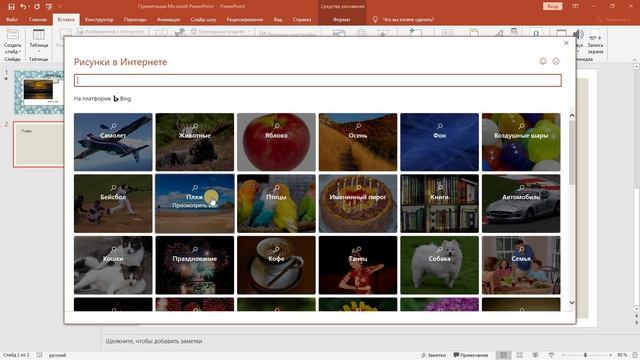This screenshot has width=640, height=360.
Task: Click the notes area placeholder text
Action: point(154,341)
